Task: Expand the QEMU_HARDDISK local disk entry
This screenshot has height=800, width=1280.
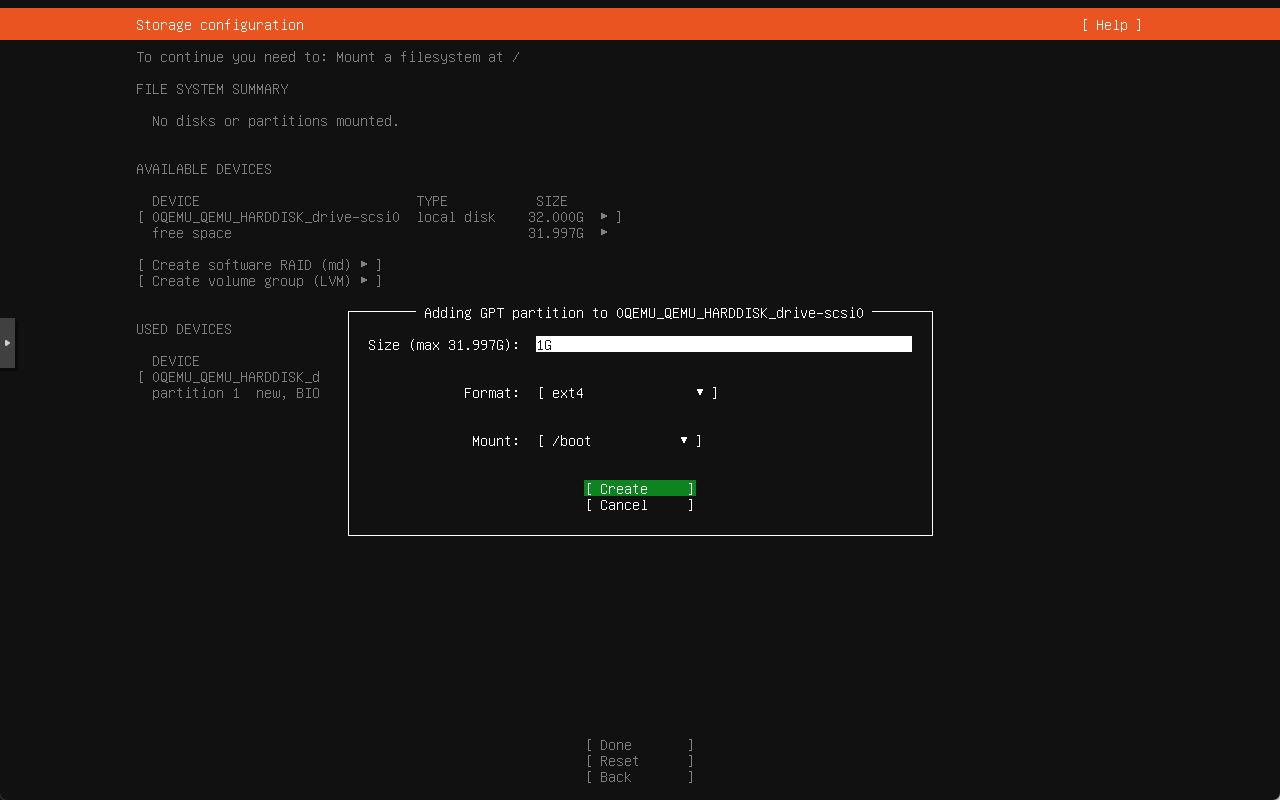Action: pos(380,217)
